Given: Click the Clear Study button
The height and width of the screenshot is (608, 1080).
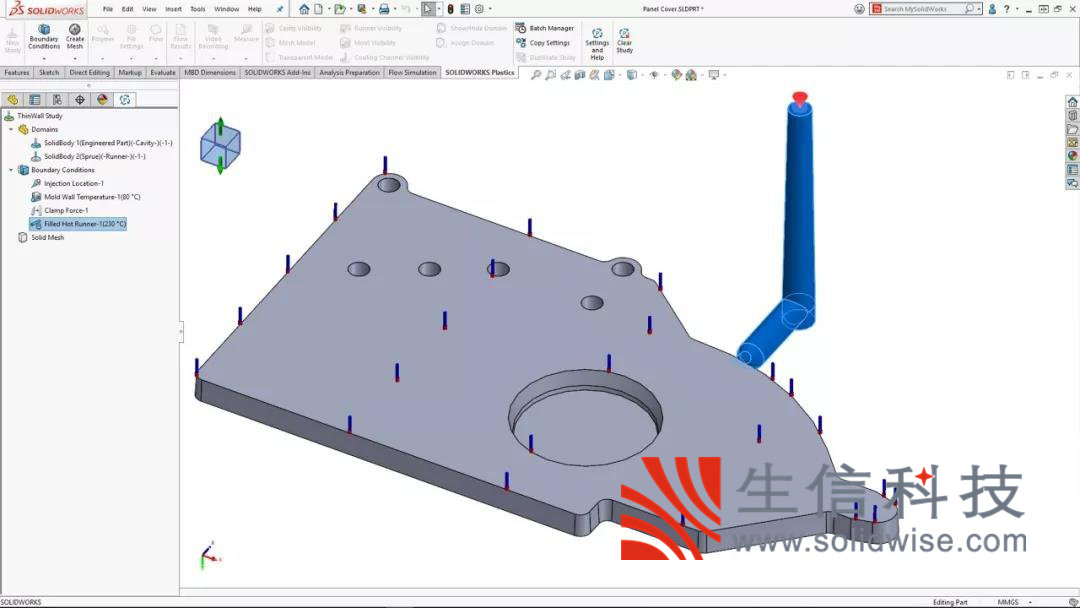Looking at the screenshot, I should (x=624, y=41).
